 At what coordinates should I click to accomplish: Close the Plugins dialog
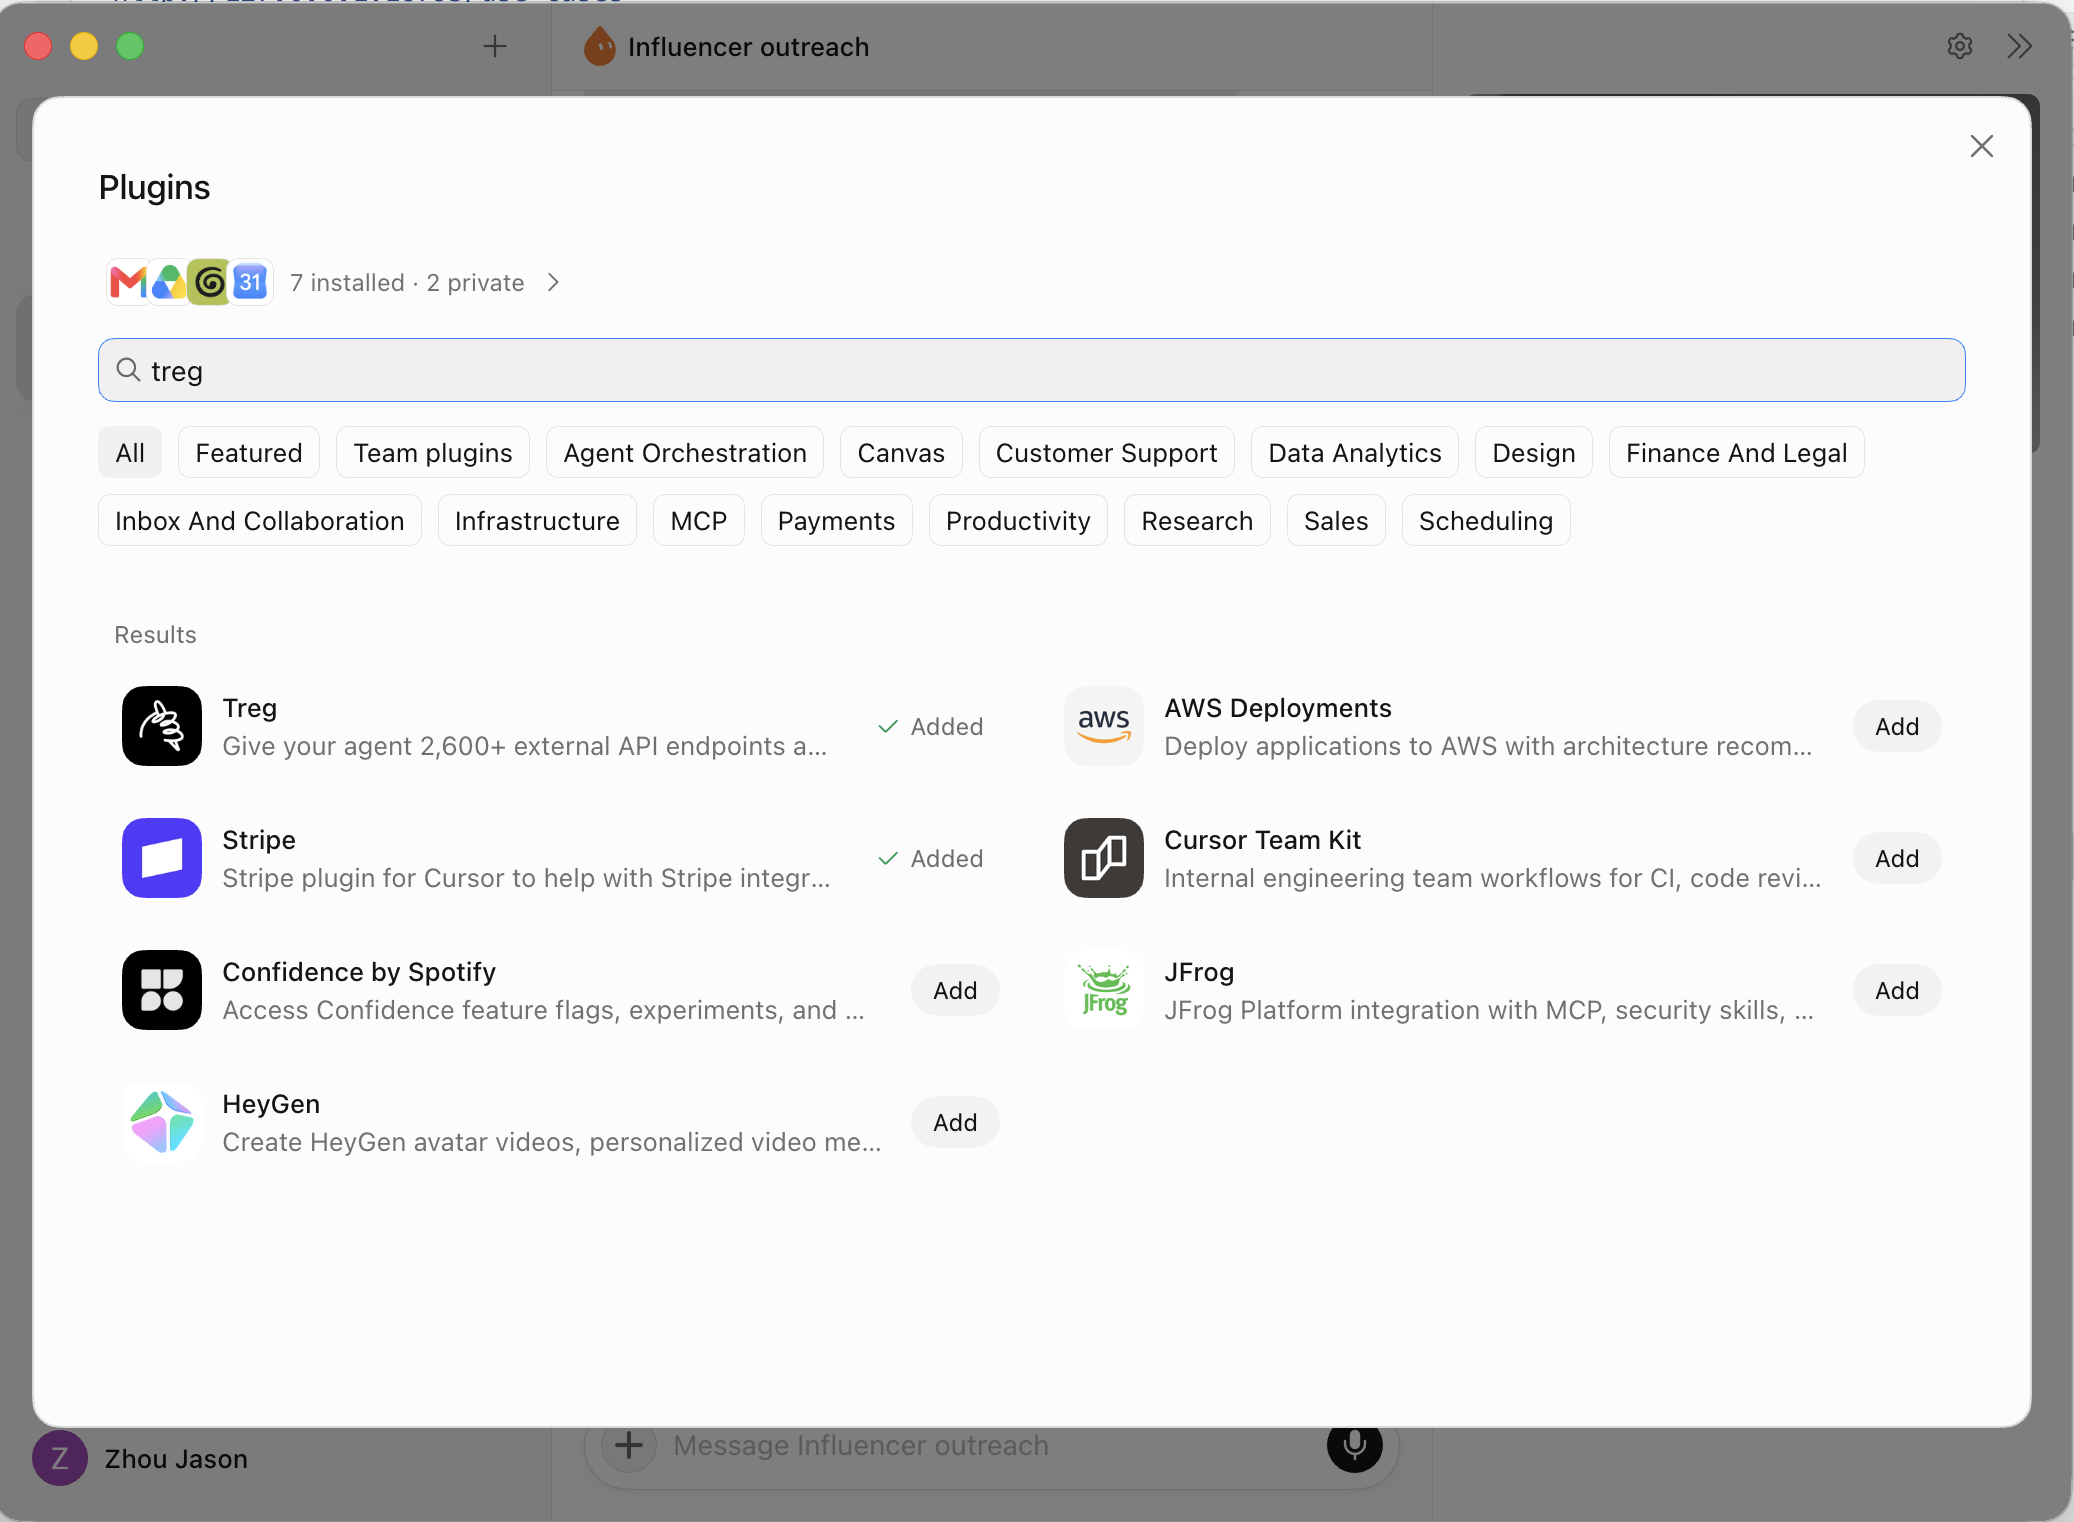click(x=1981, y=146)
